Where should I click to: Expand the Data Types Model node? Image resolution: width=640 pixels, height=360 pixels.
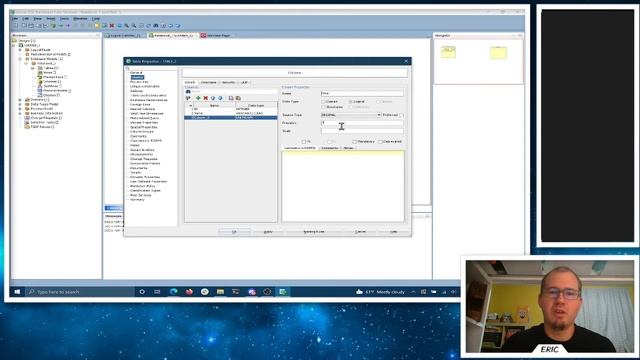(x=20, y=104)
